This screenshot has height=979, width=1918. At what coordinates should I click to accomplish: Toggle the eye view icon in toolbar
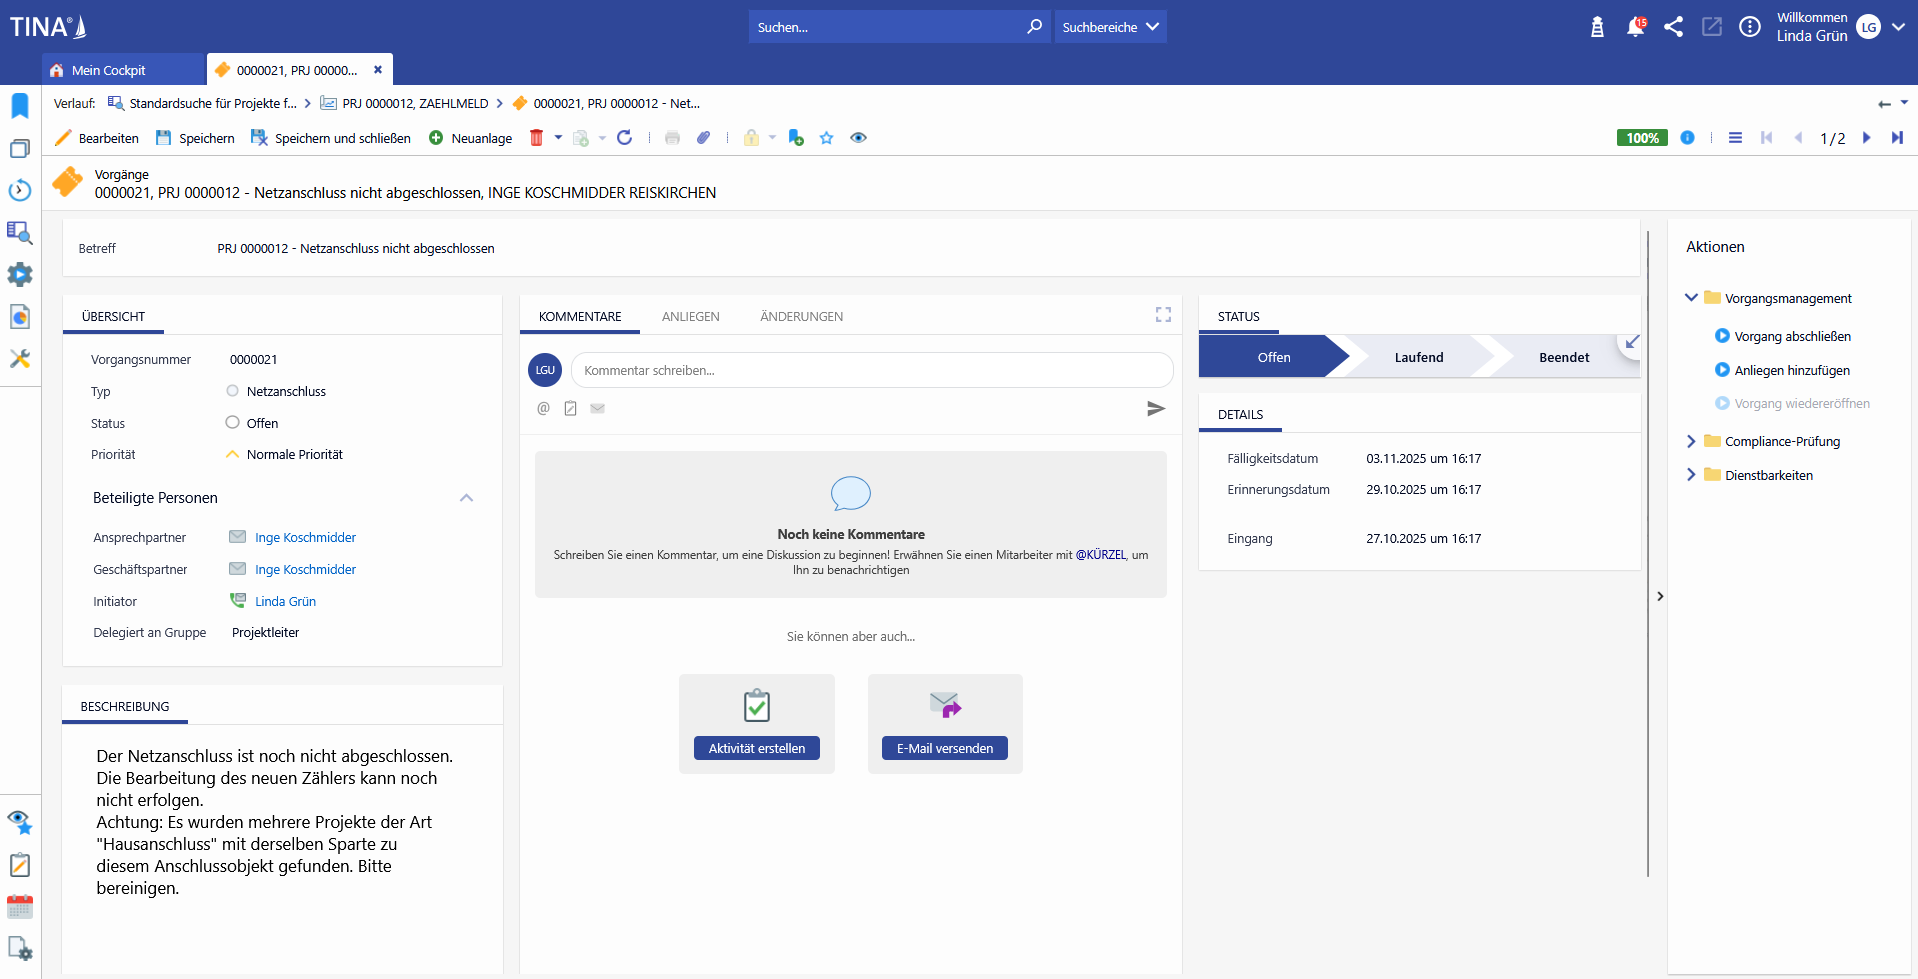point(858,138)
